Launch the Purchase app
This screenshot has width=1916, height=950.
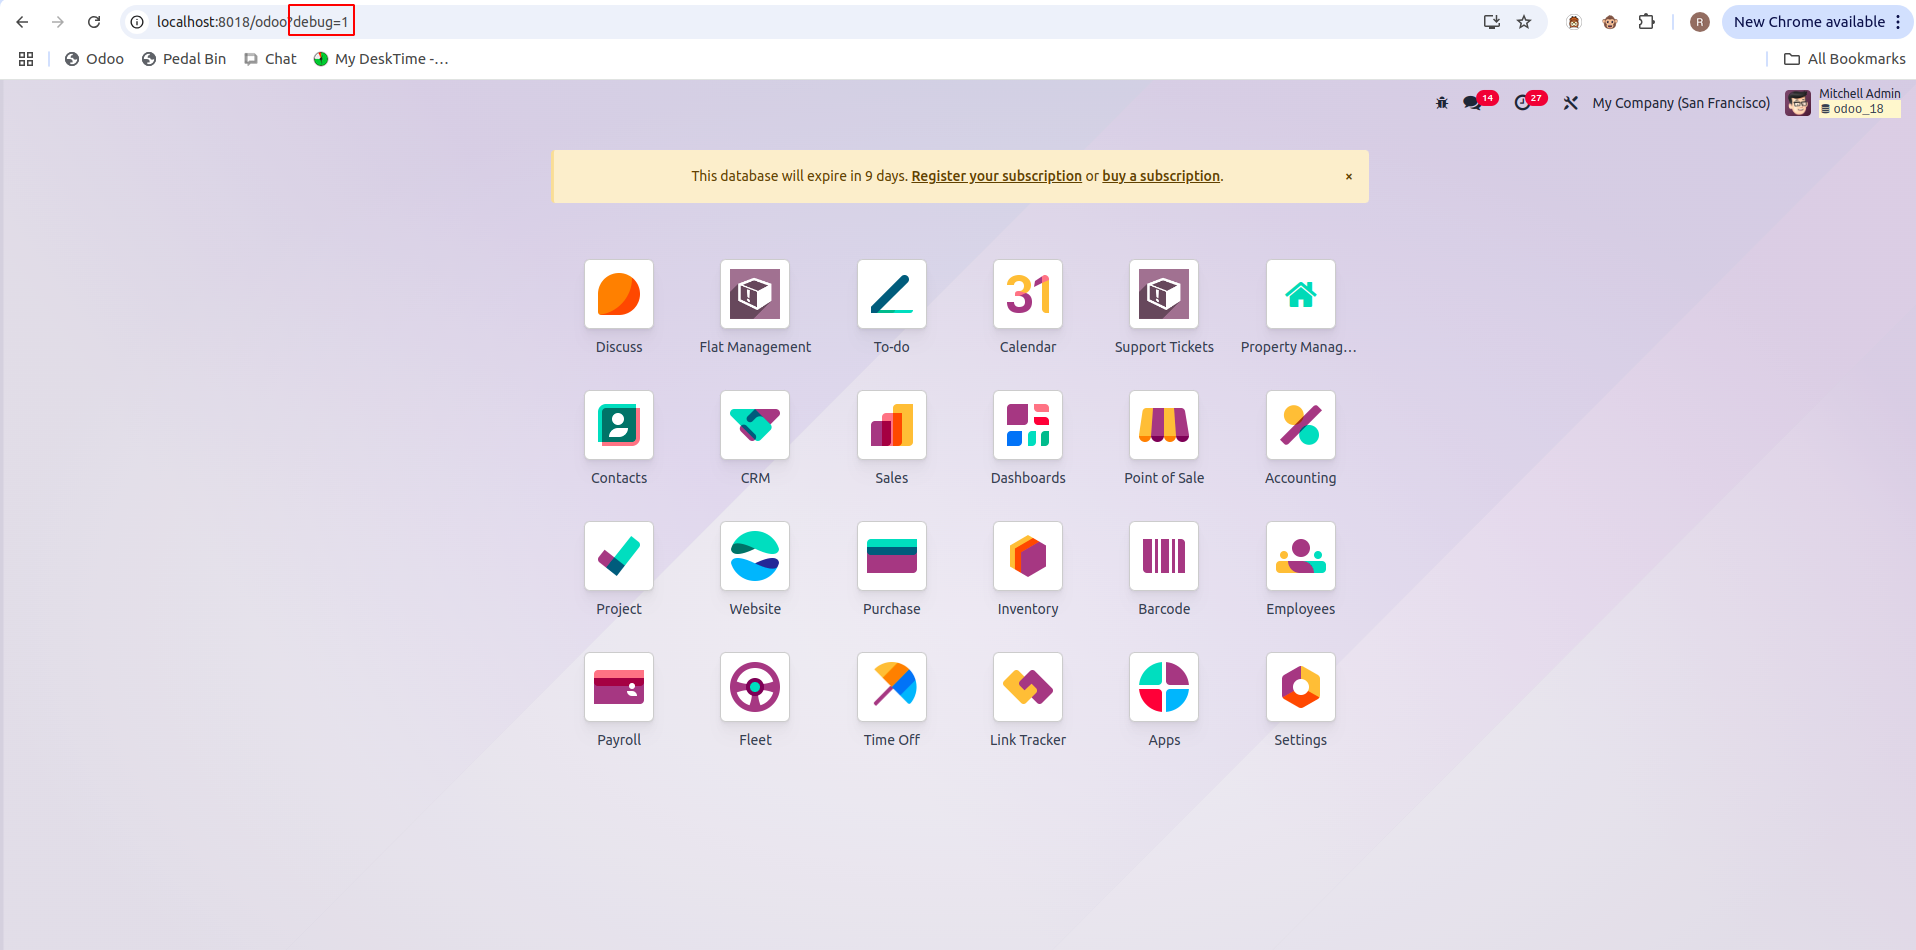892,556
